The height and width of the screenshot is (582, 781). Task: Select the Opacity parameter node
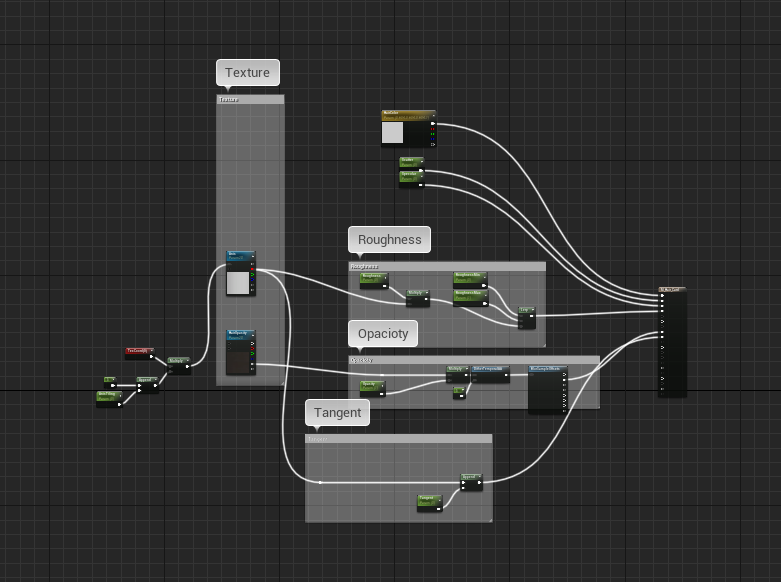[x=370, y=384]
